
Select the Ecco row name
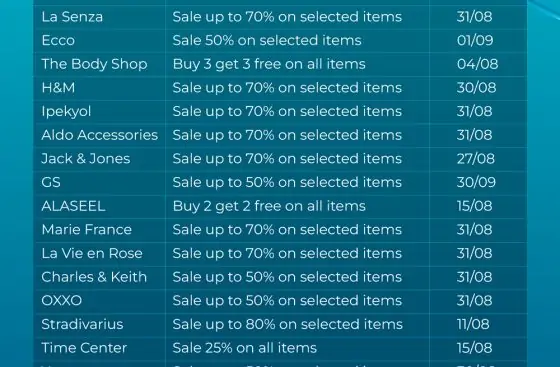[58, 40]
